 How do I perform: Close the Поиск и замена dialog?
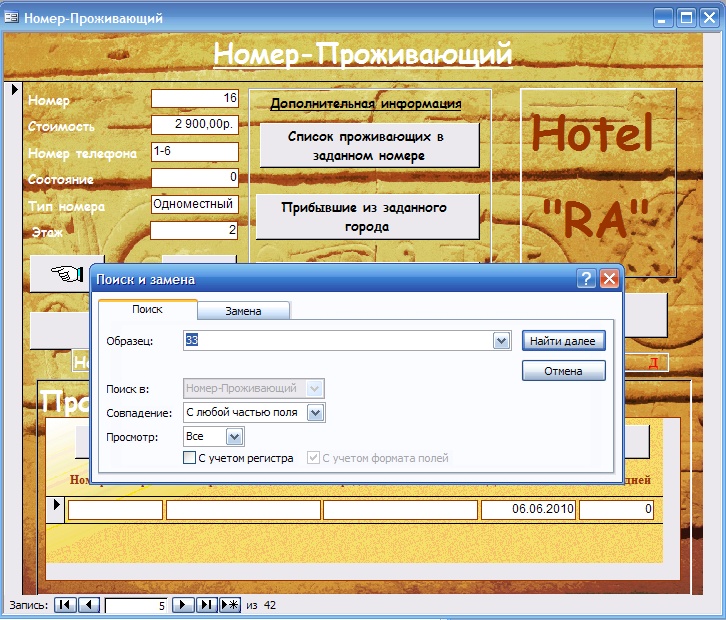(609, 279)
